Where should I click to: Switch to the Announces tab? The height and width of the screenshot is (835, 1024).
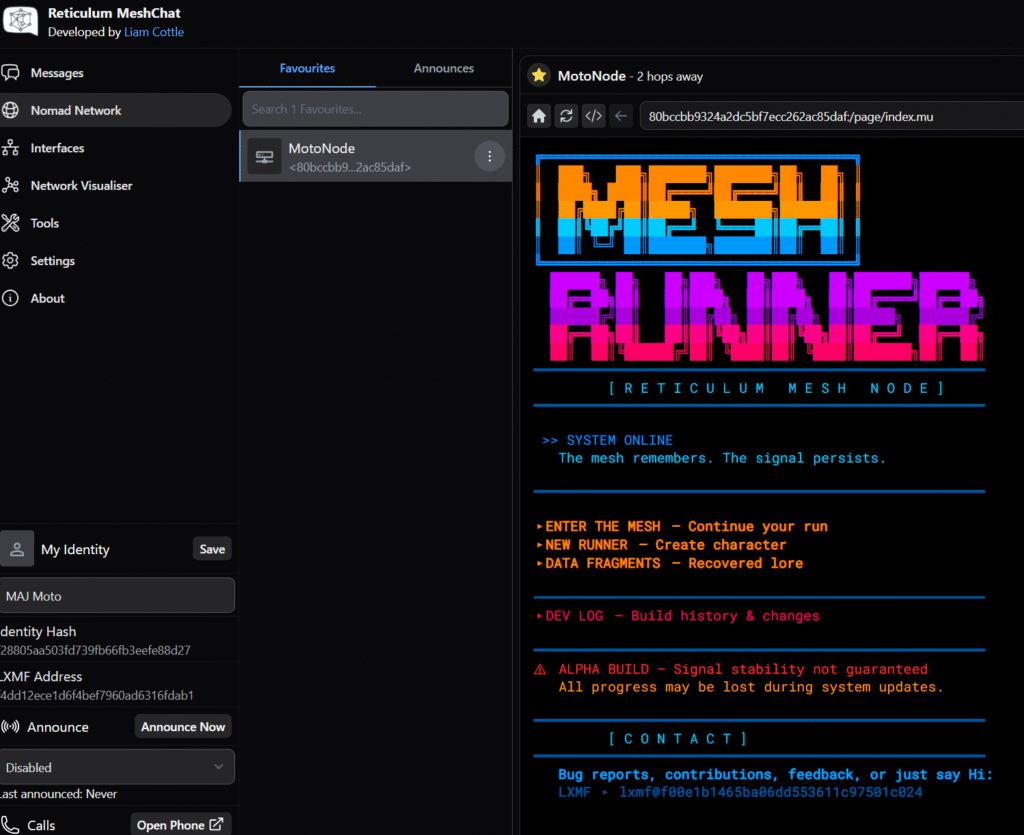pyautogui.click(x=443, y=68)
